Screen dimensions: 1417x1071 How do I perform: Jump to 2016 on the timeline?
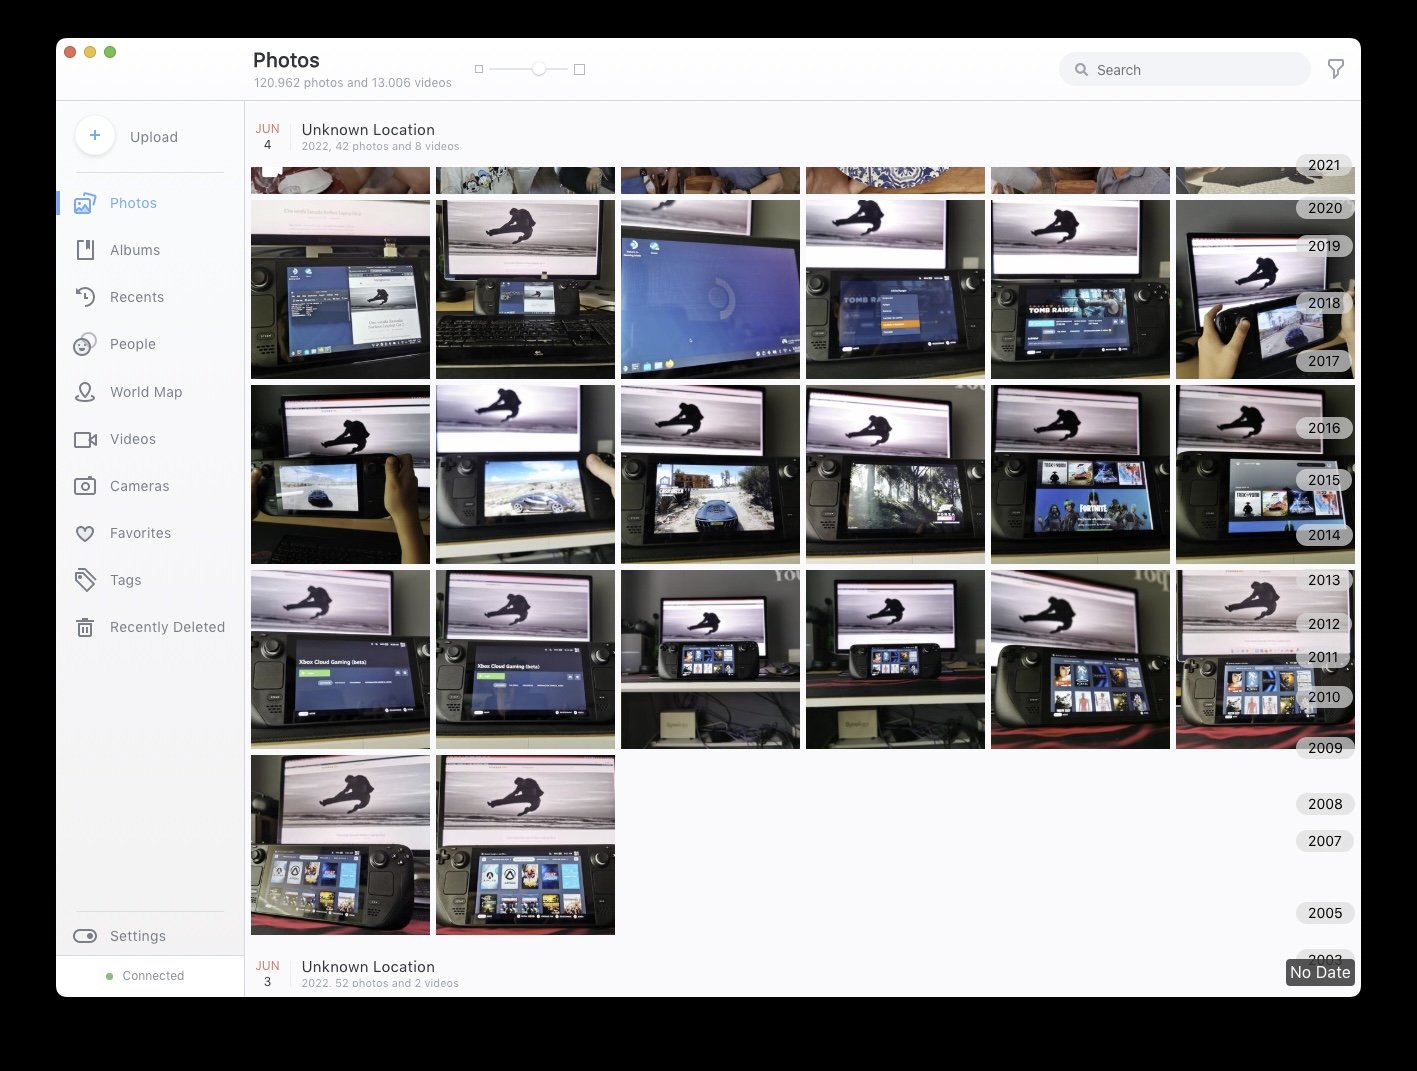[x=1323, y=428]
